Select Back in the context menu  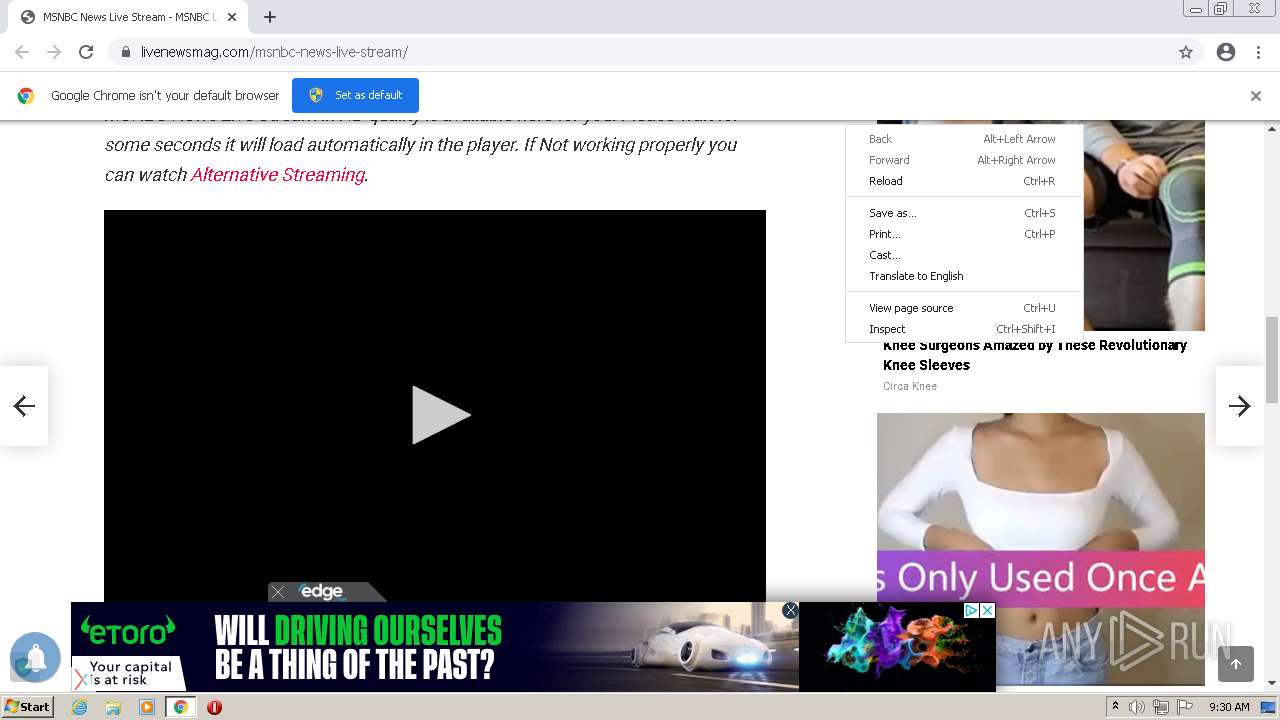[x=964, y=139]
